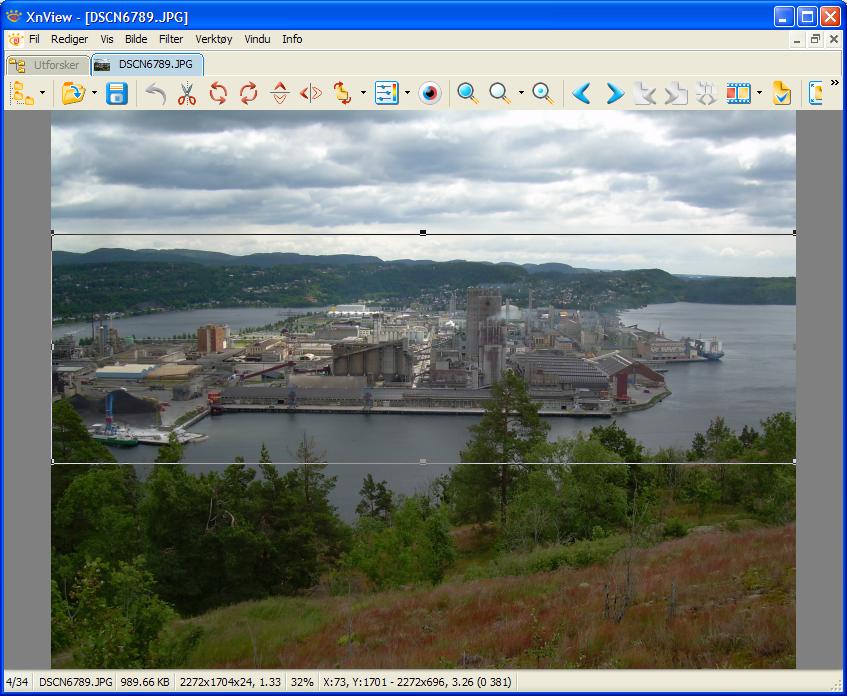Viewport: 847px width, 696px height.
Task: Expand the zoom dropdown arrow
Action: [521, 93]
